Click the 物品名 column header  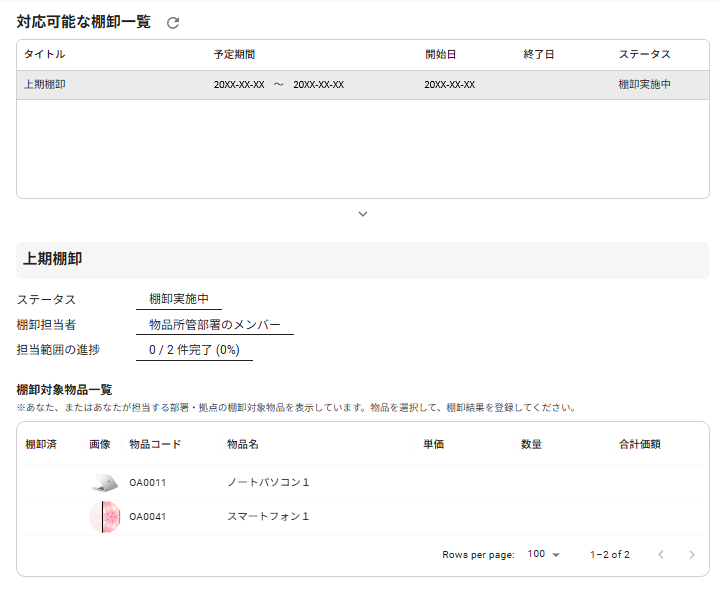pos(243,444)
